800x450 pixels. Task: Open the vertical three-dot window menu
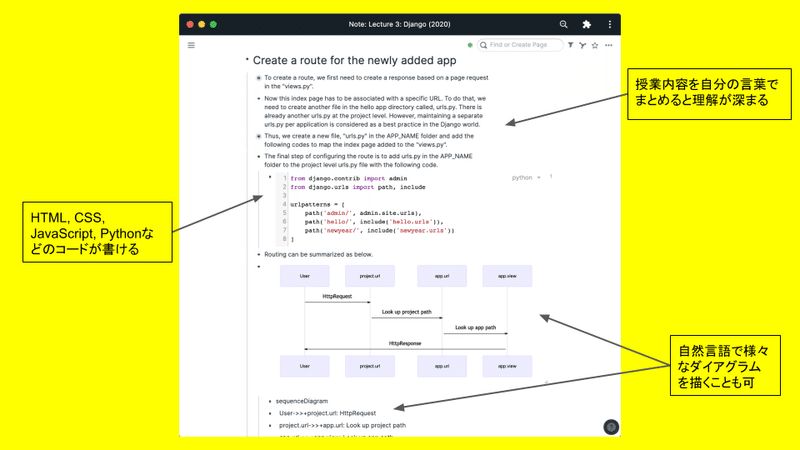[x=610, y=24]
